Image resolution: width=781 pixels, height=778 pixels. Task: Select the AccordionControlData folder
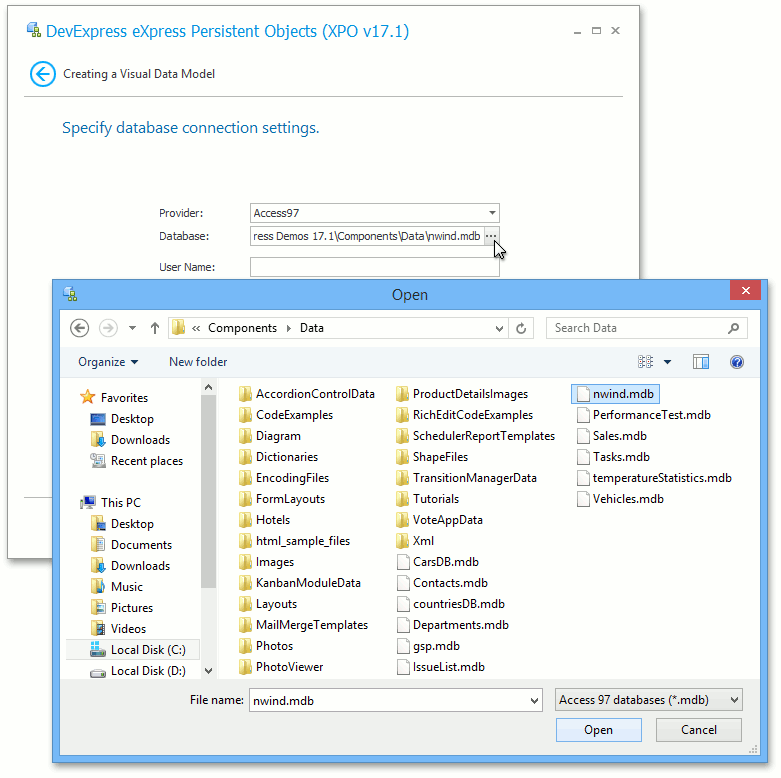pyautogui.click(x=307, y=394)
